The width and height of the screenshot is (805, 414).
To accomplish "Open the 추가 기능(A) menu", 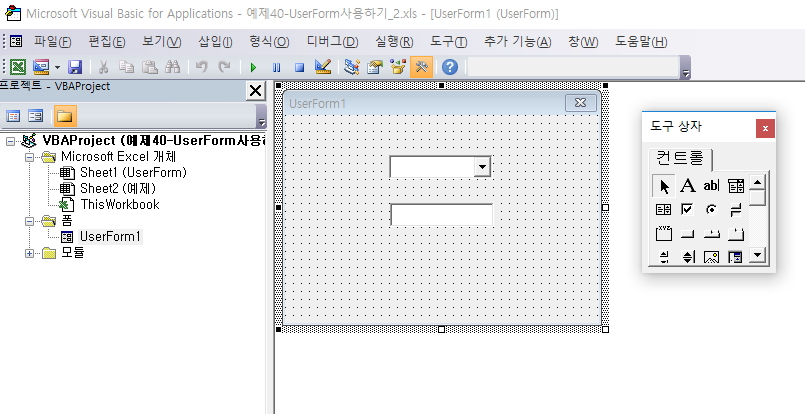I will click(518, 42).
